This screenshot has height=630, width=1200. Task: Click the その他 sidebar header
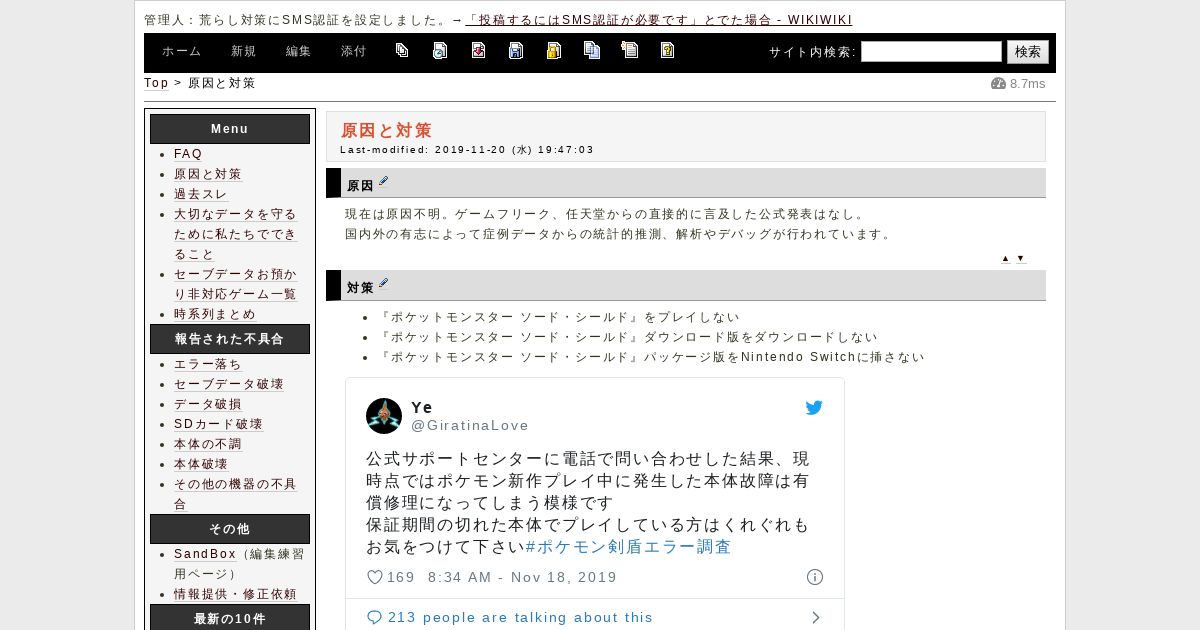(x=230, y=529)
